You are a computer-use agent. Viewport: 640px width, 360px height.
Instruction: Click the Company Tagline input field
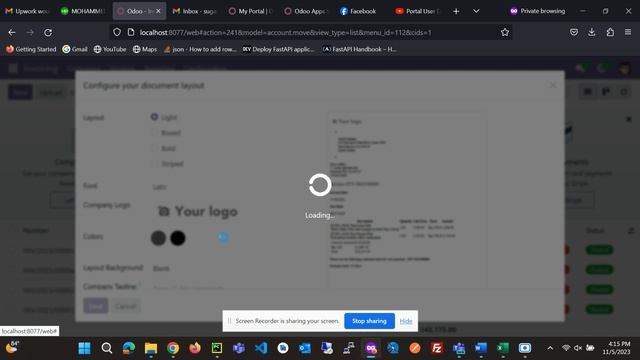pyautogui.click(x=233, y=287)
